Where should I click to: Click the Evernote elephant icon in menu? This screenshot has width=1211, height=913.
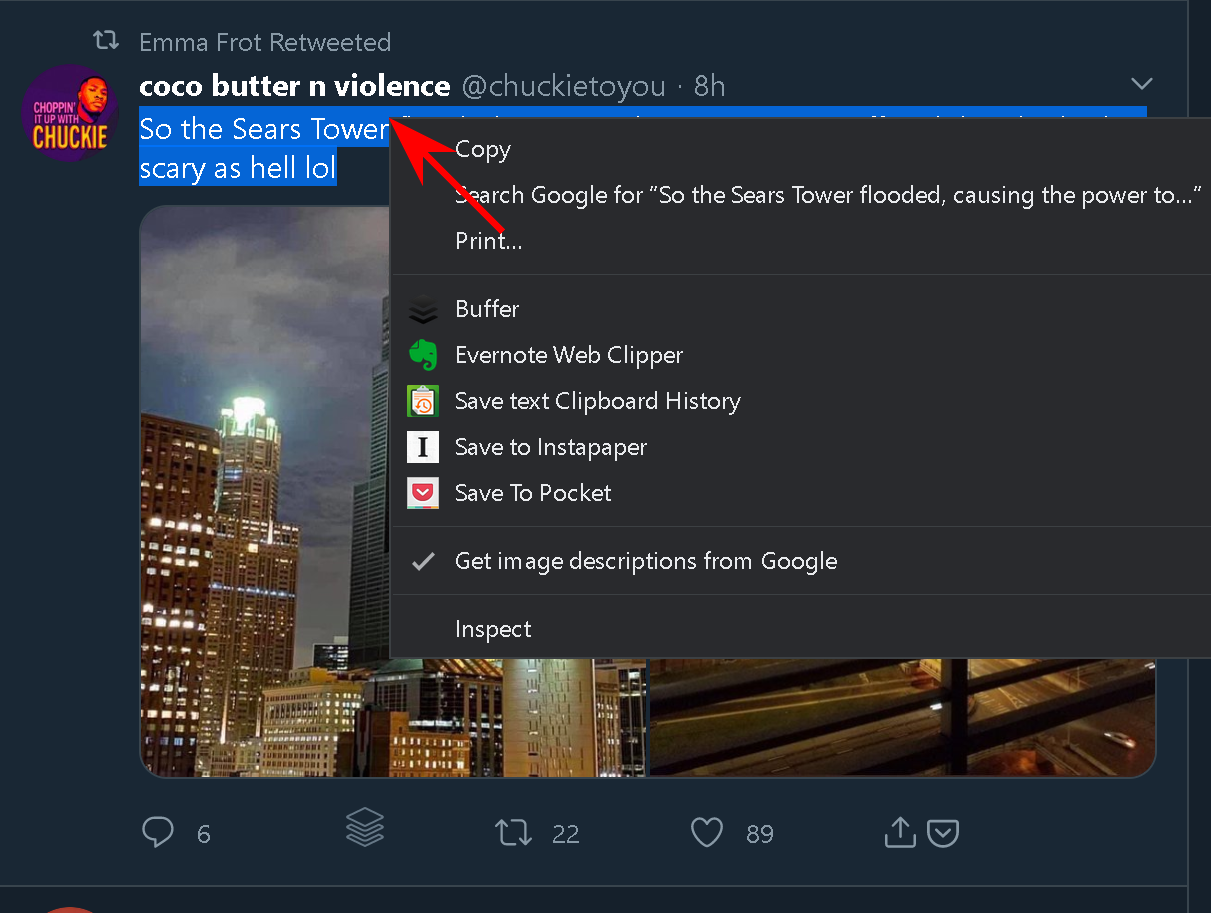tap(424, 355)
